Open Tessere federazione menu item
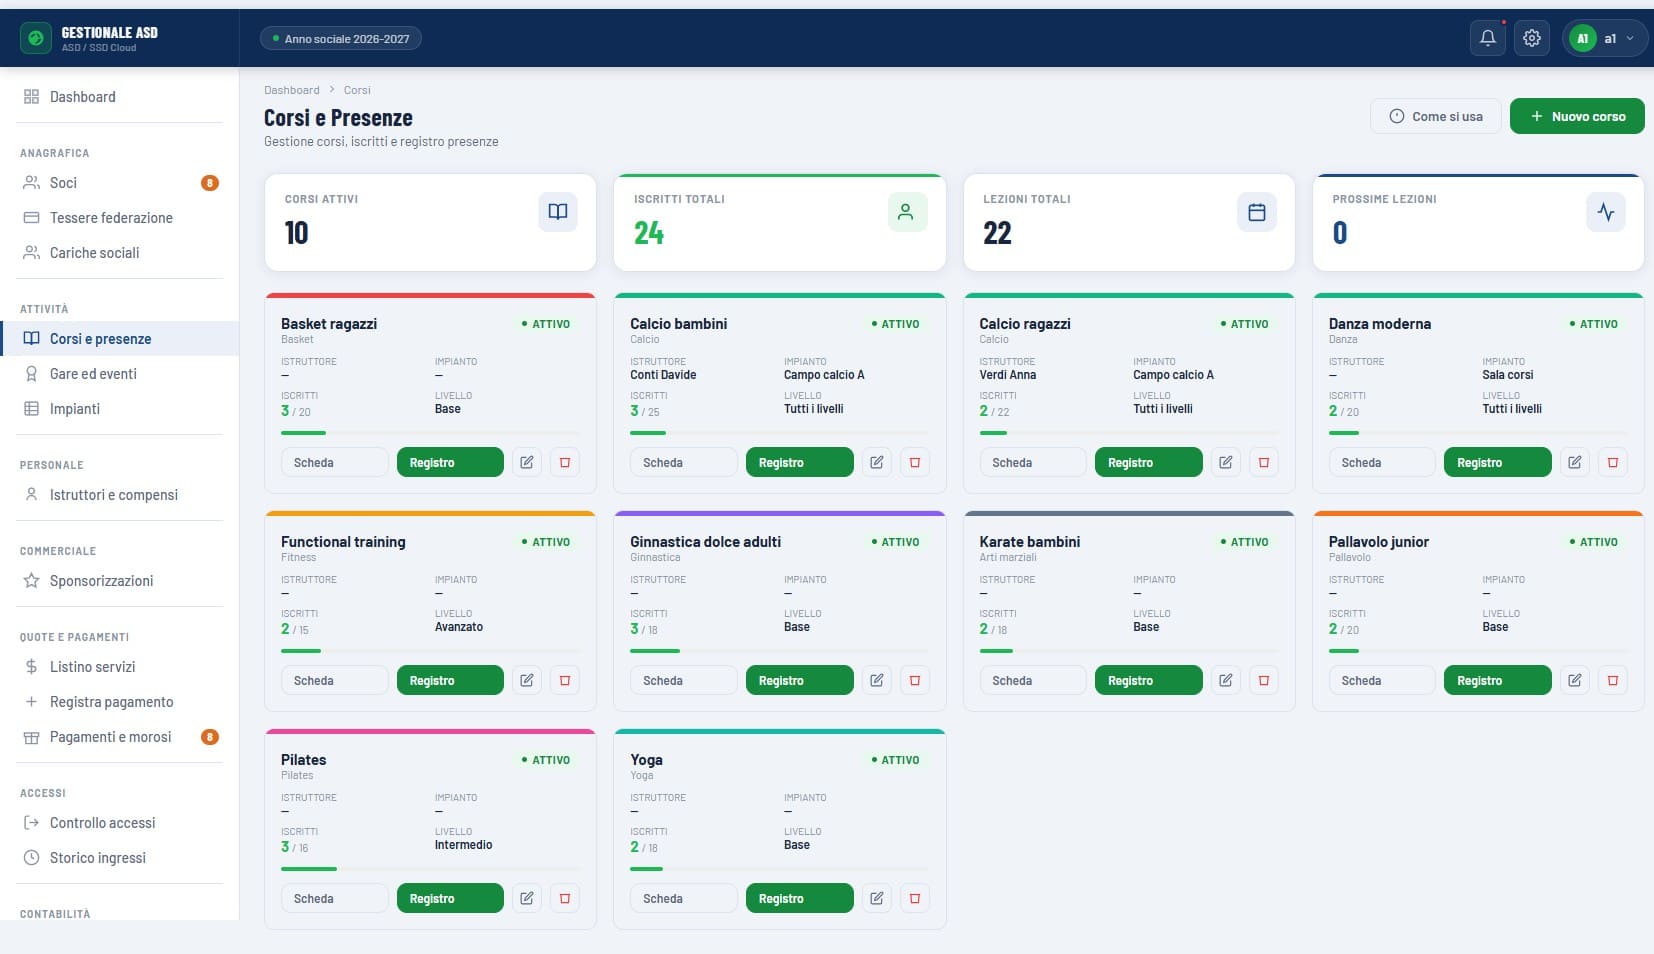The width and height of the screenshot is (1654, 954). tap(119, 218)
